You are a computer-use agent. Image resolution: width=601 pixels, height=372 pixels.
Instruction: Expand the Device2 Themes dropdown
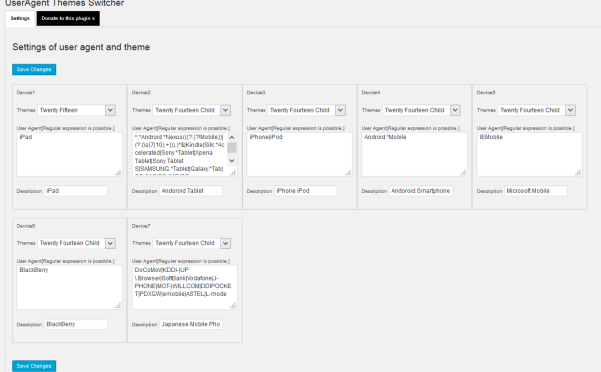(x=192, y=110)
